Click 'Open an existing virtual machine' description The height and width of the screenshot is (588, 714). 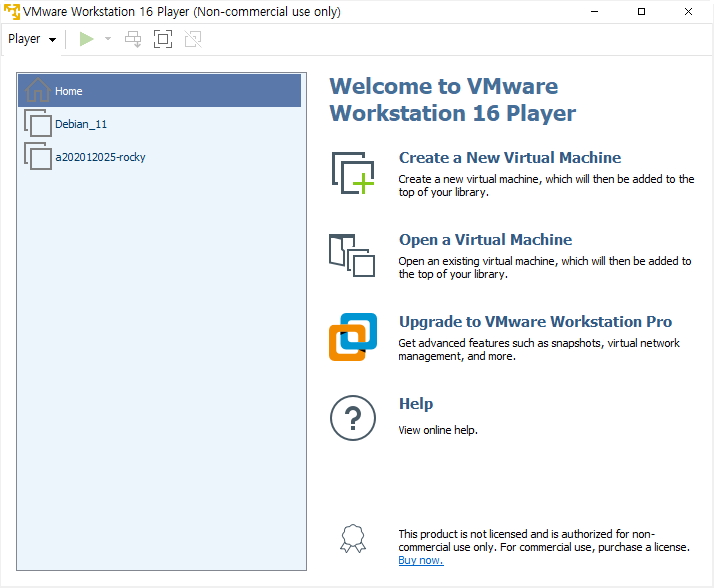[545, 267]
